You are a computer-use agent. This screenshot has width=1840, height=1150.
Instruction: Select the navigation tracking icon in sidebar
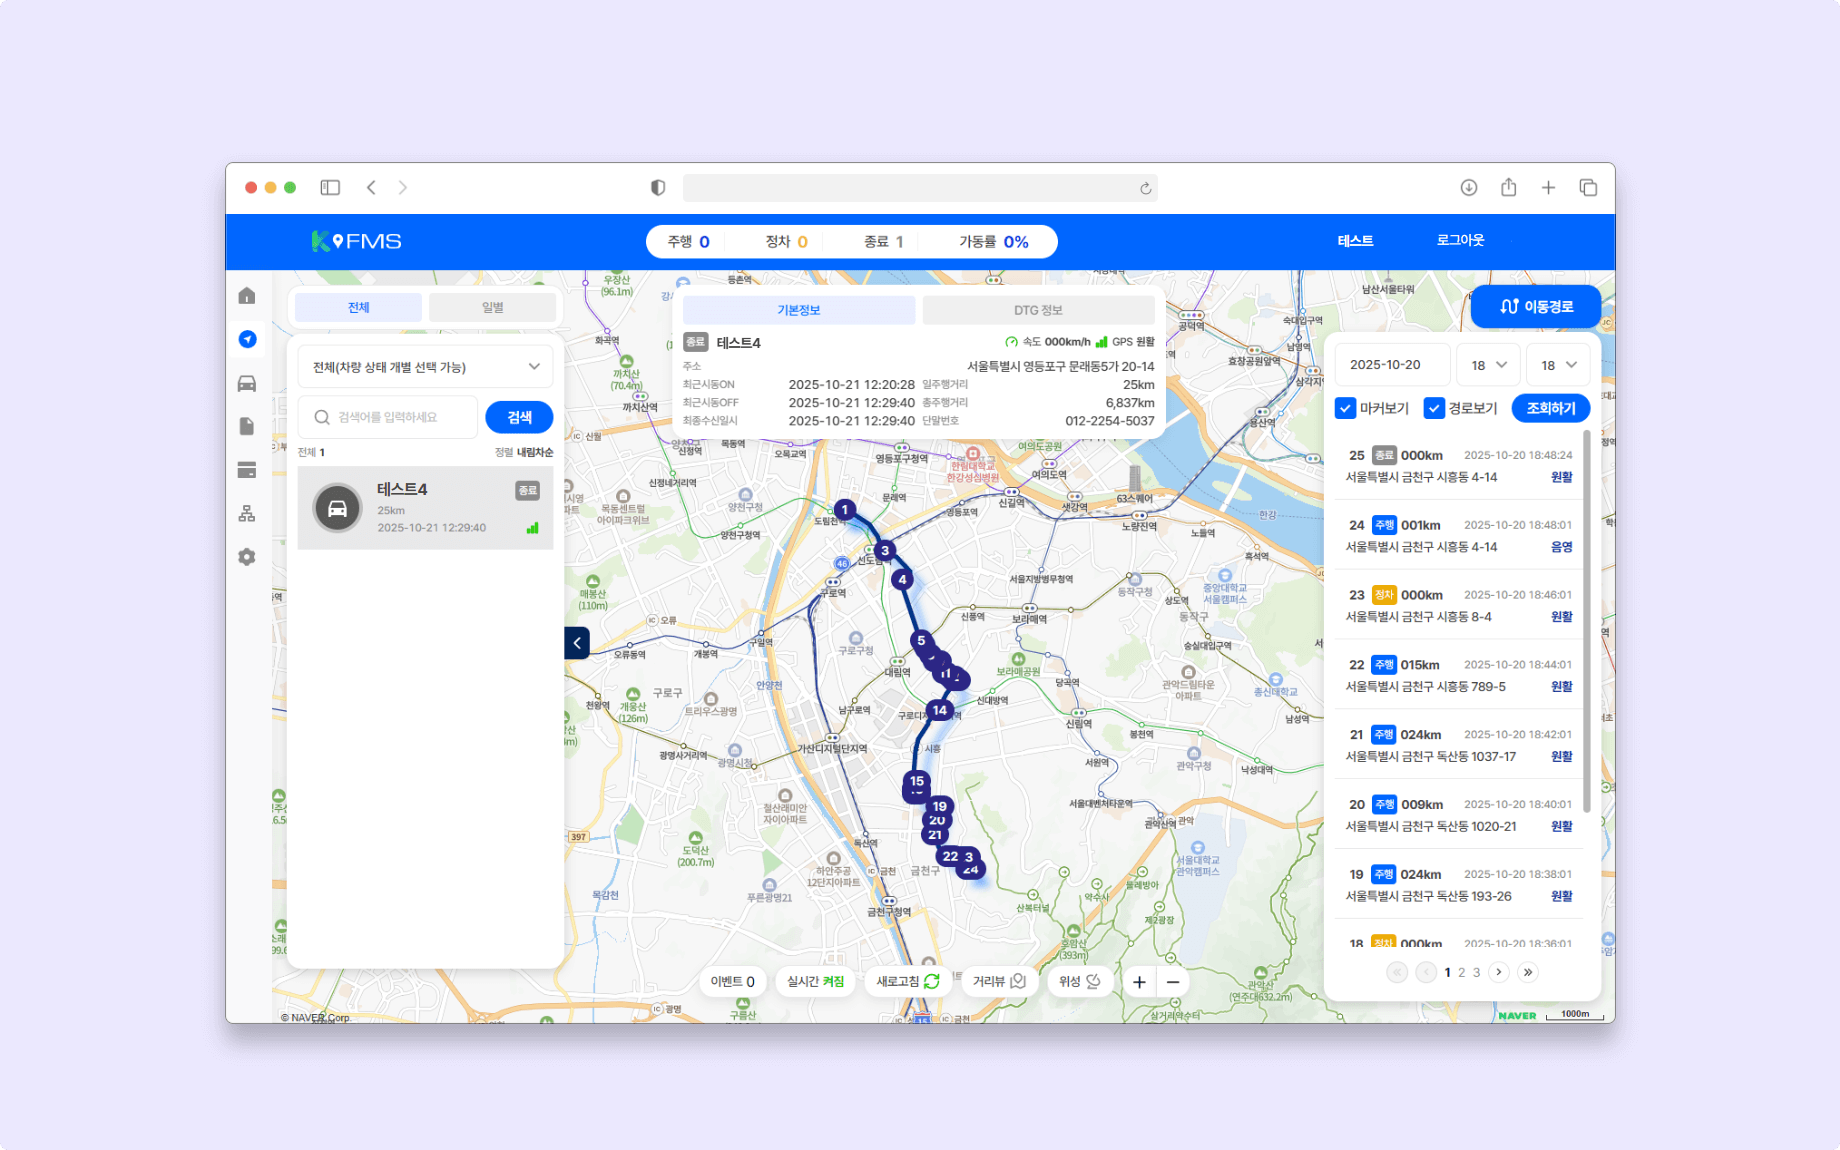[247, 339]
